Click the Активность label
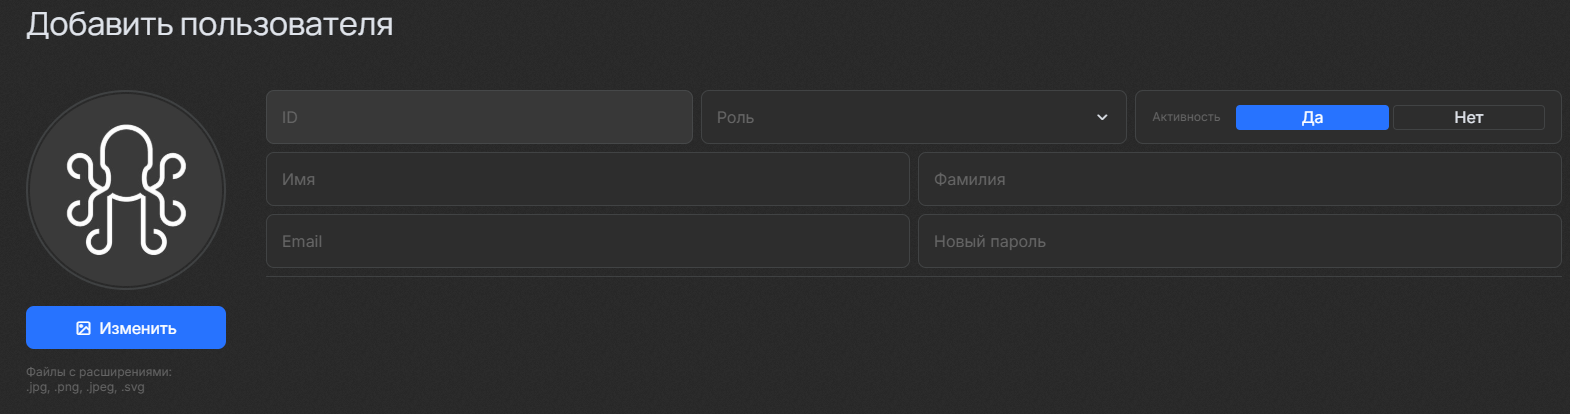Screen dimensions: 1570x414 [x=1186, y=118]
